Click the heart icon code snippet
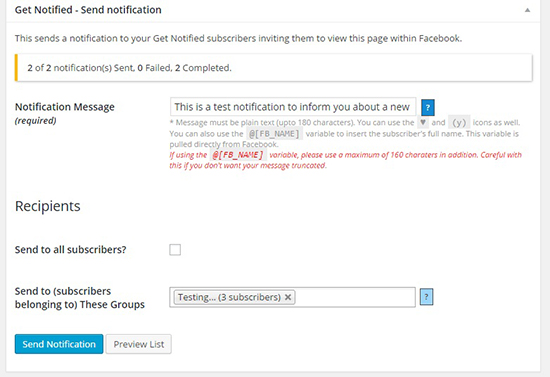 423,122
